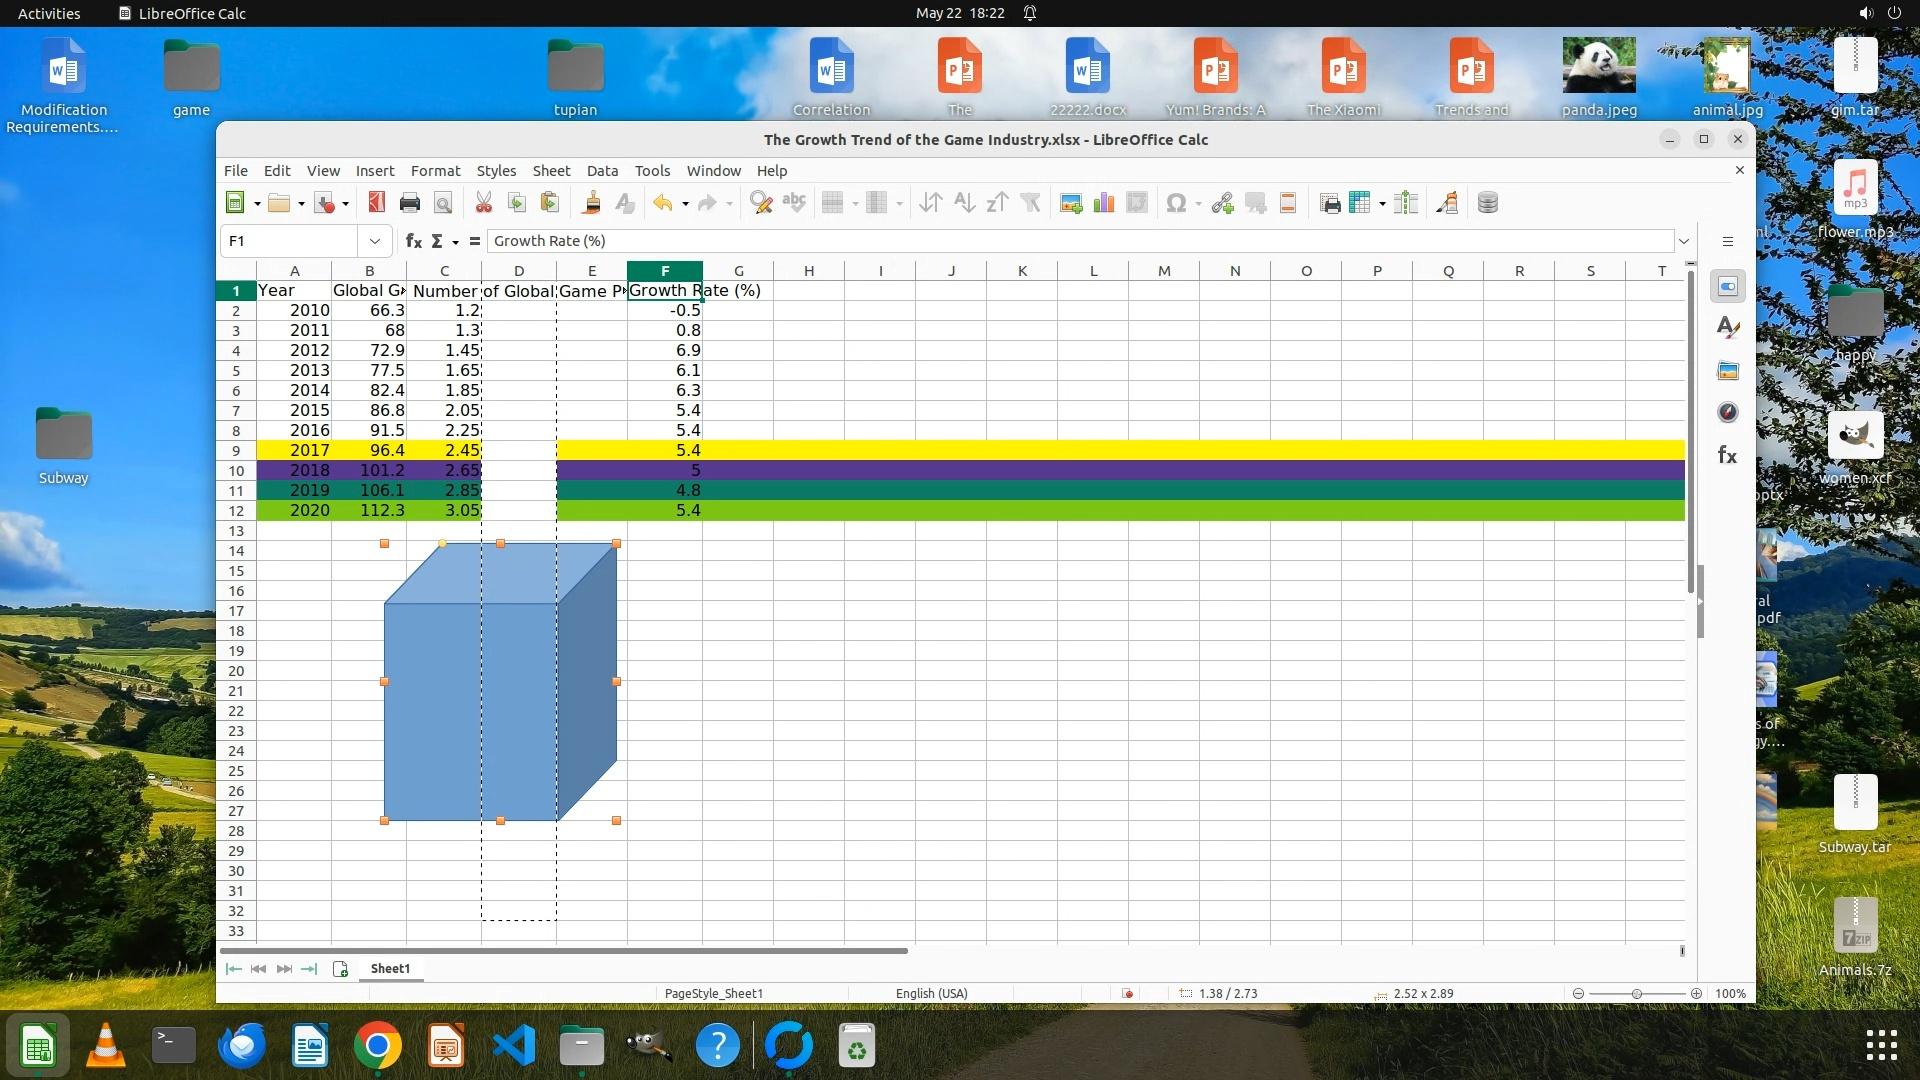The image size is (1920, 1080).
Task: Toggle automatic spell checking abc icon
Action: [x=794, y=204]
